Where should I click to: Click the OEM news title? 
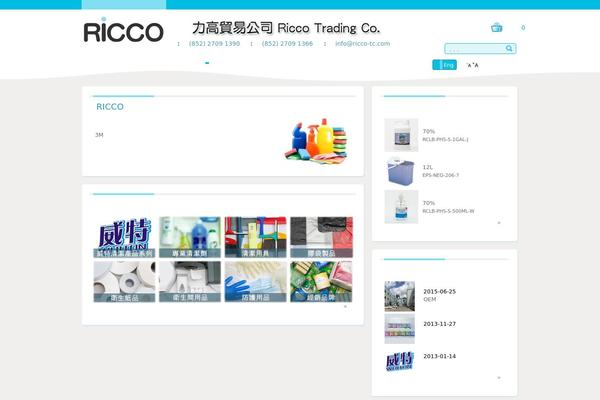430,299
